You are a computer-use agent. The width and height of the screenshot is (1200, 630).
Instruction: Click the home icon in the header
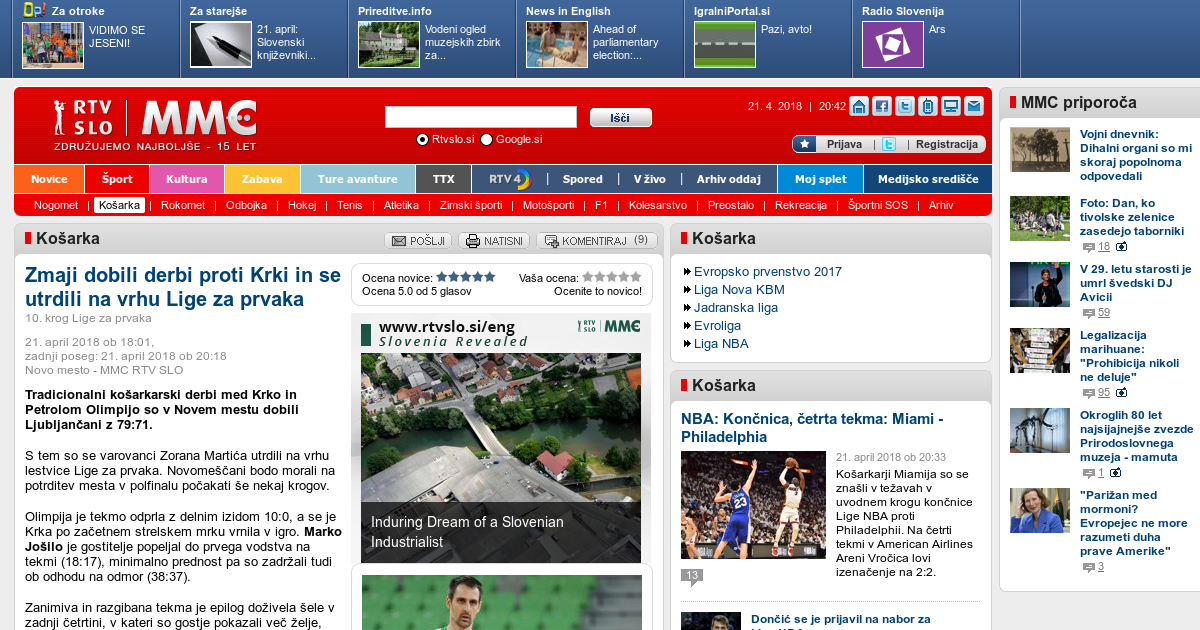pyautogui.click(x=859, y=107)
